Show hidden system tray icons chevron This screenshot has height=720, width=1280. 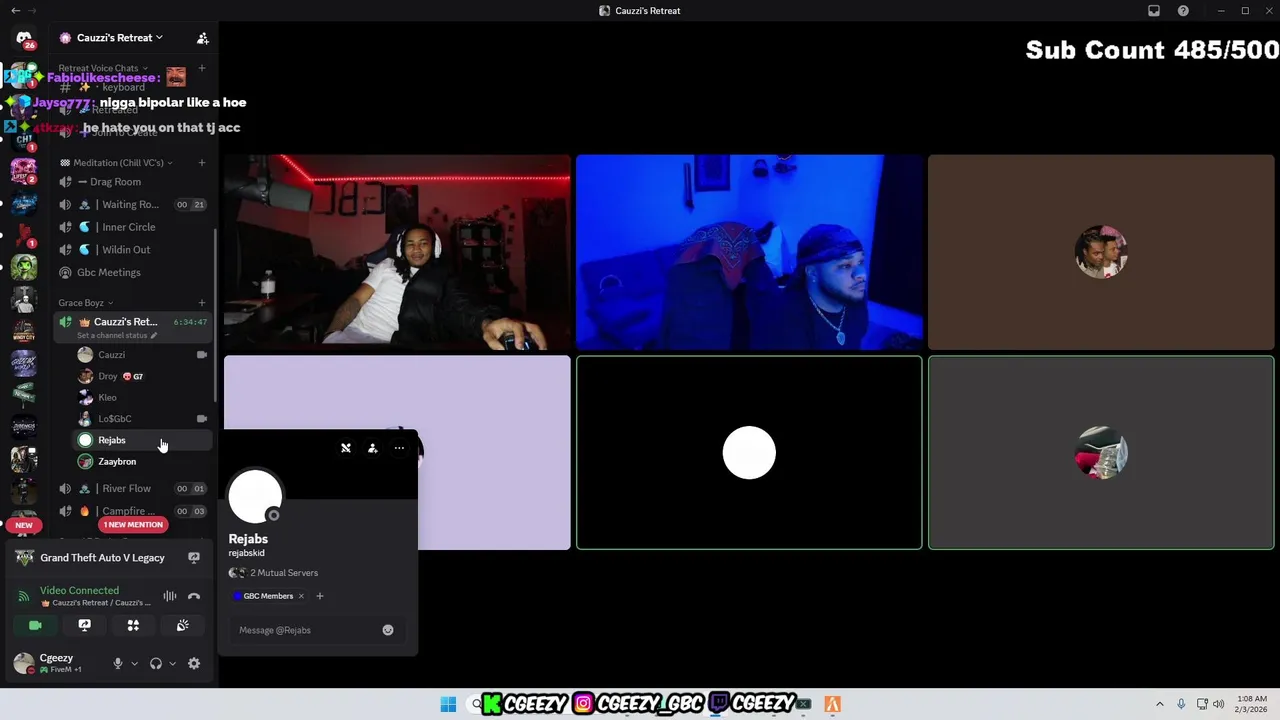coord(1159,704)
